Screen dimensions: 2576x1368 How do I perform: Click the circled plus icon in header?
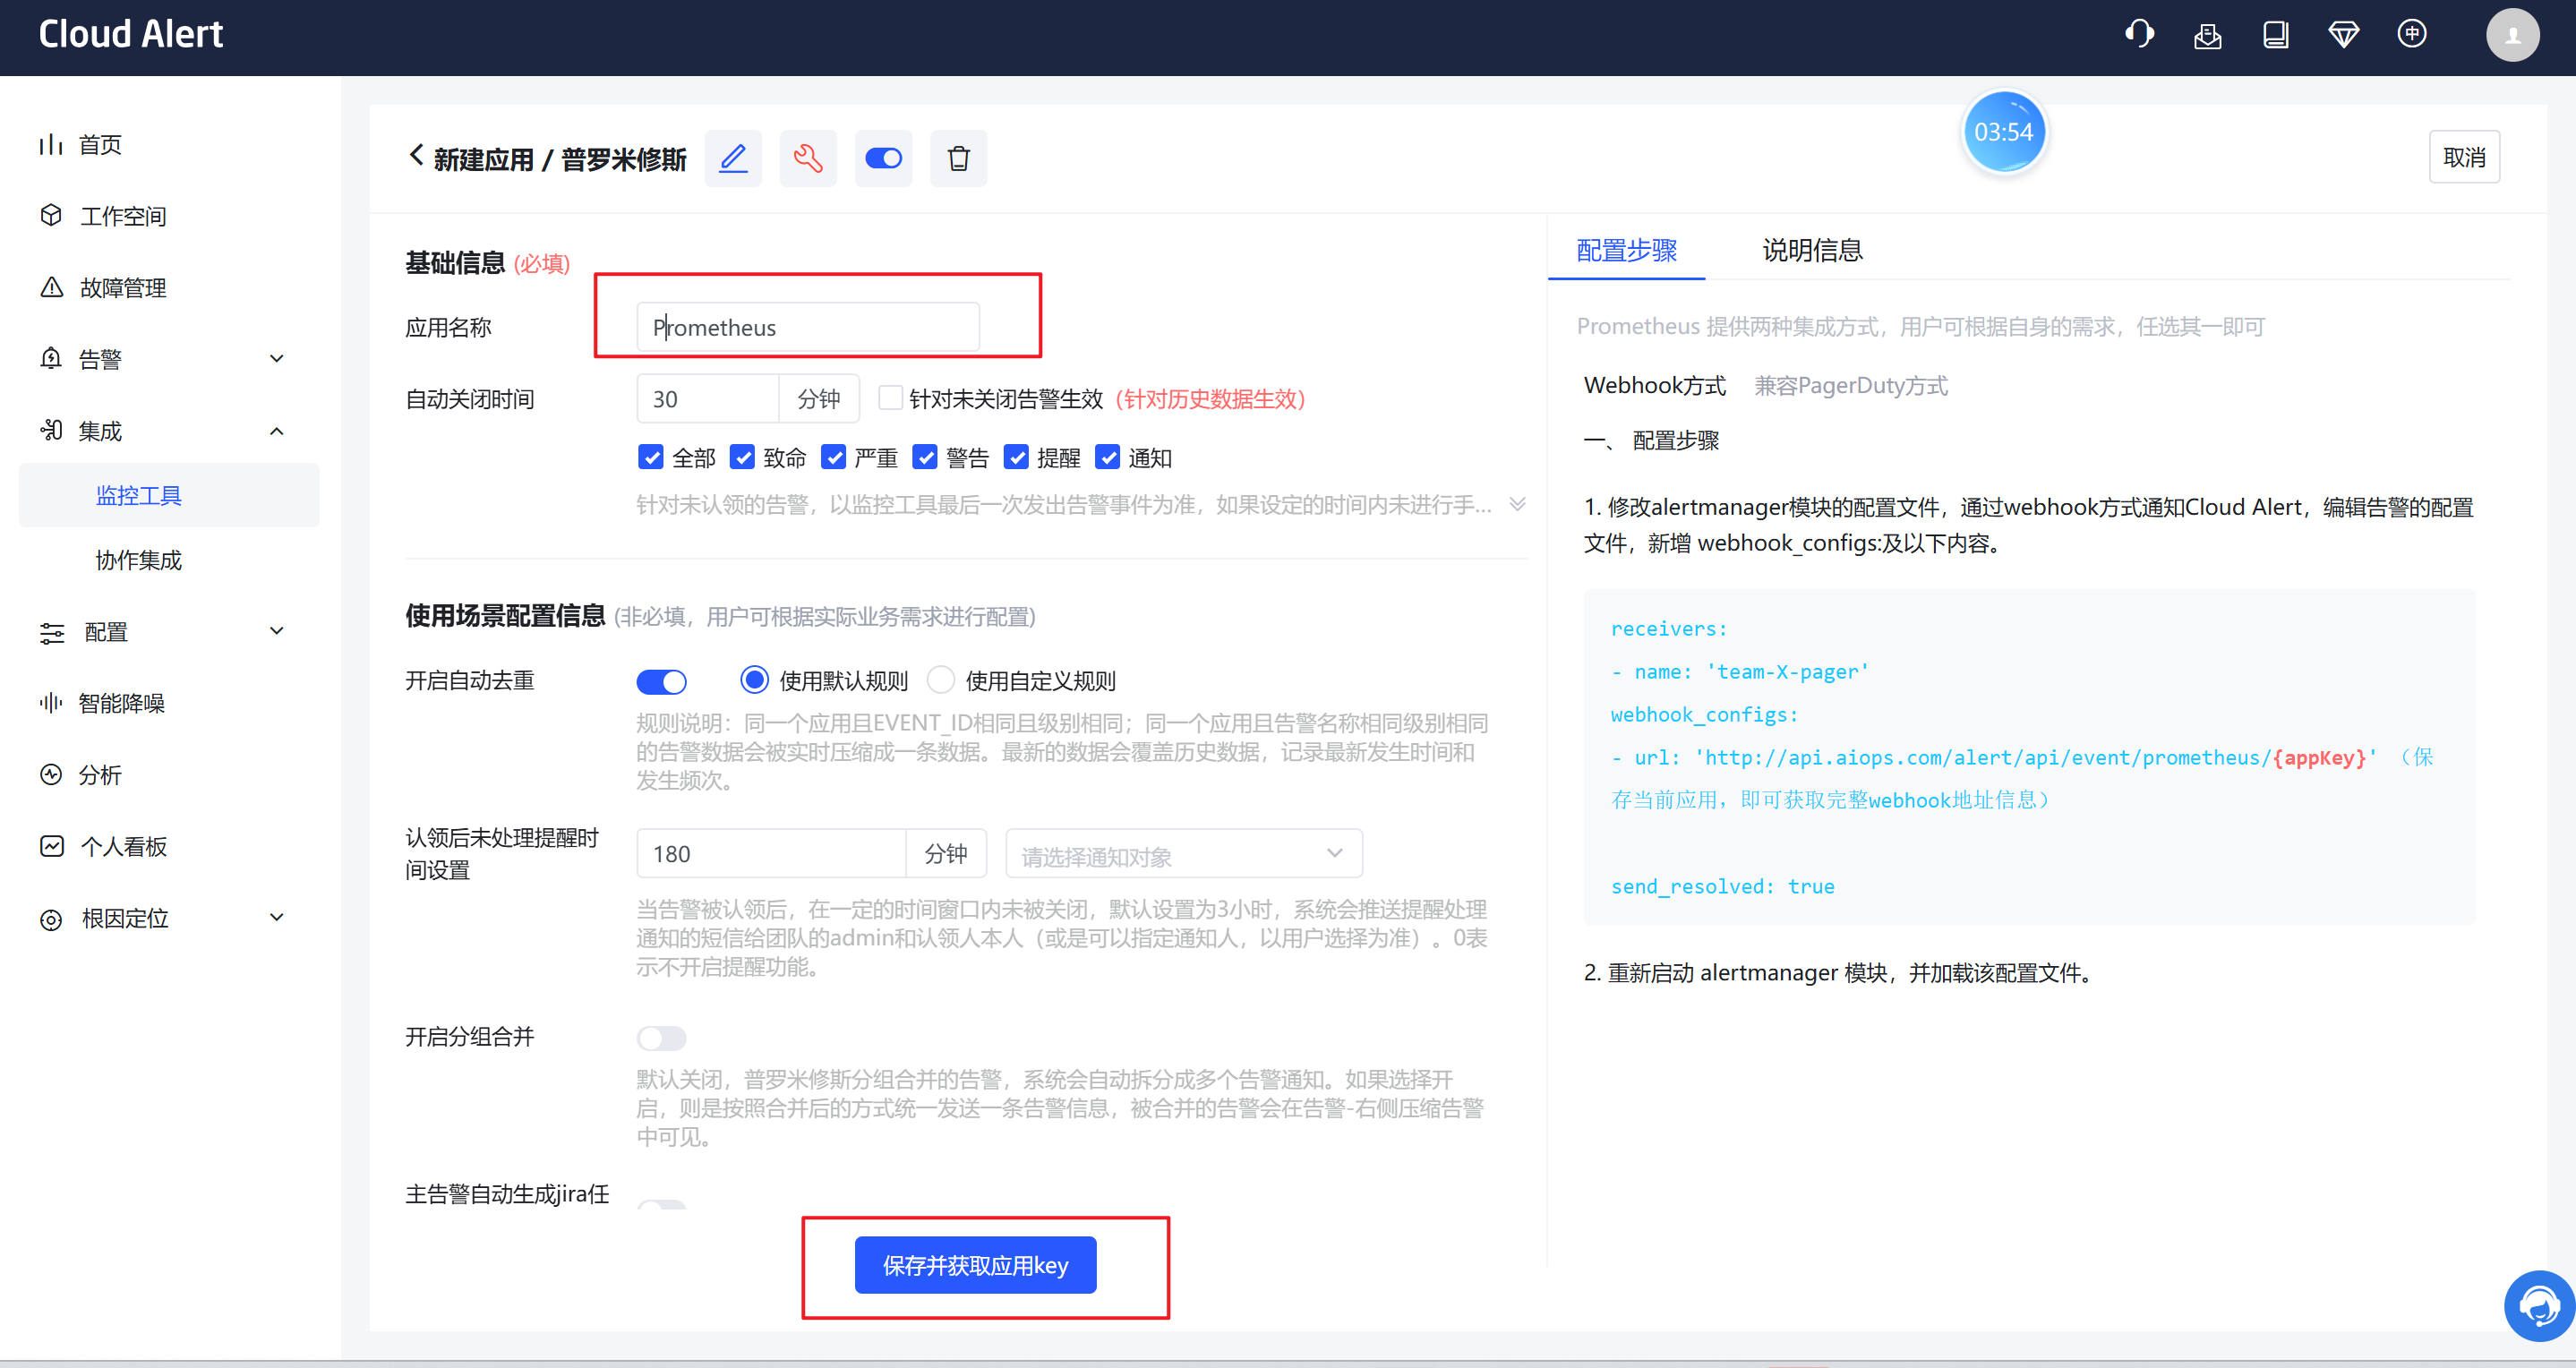point(2411,34)
